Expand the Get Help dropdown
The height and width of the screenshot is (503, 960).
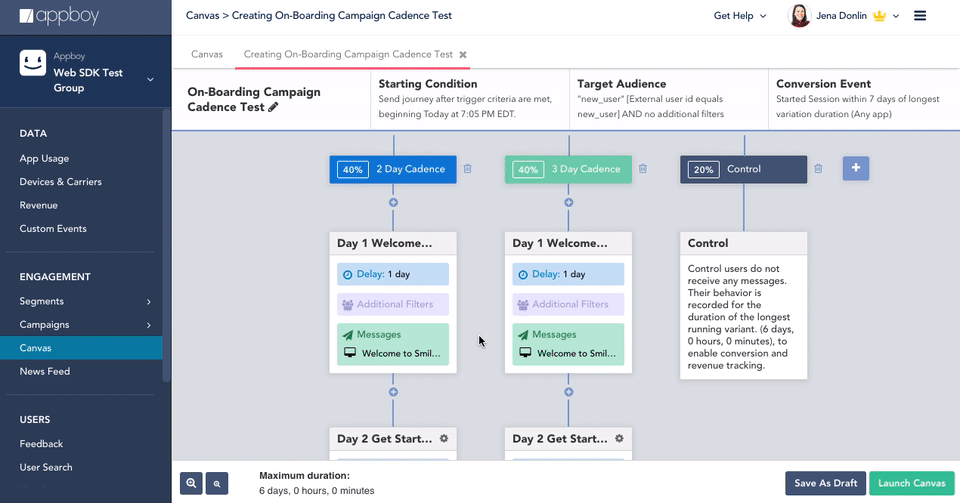tap(740, 16)
